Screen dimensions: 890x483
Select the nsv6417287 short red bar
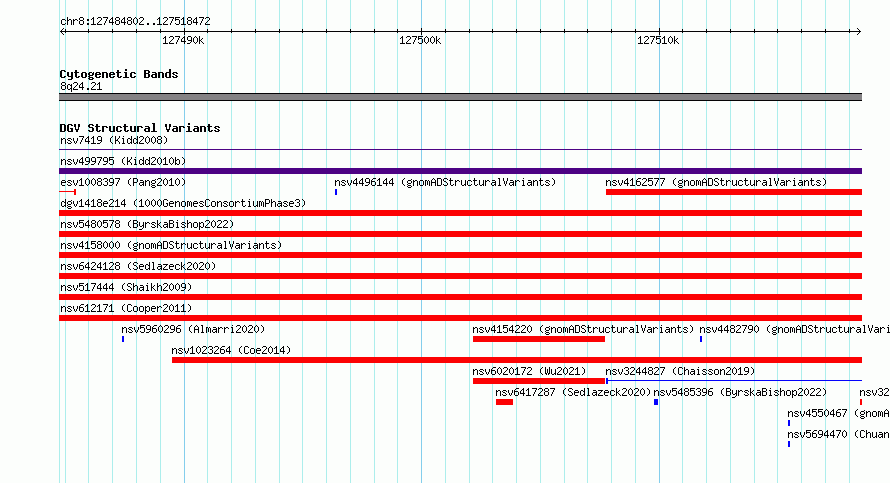(x=504, y=402)
